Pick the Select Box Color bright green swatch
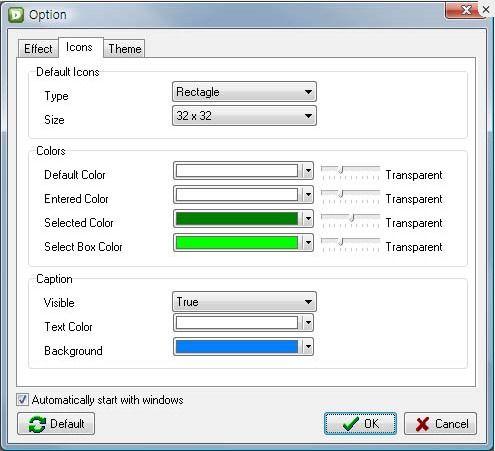Image resolution: width=495 pixels, height=451 pixels. pos(236,243)
